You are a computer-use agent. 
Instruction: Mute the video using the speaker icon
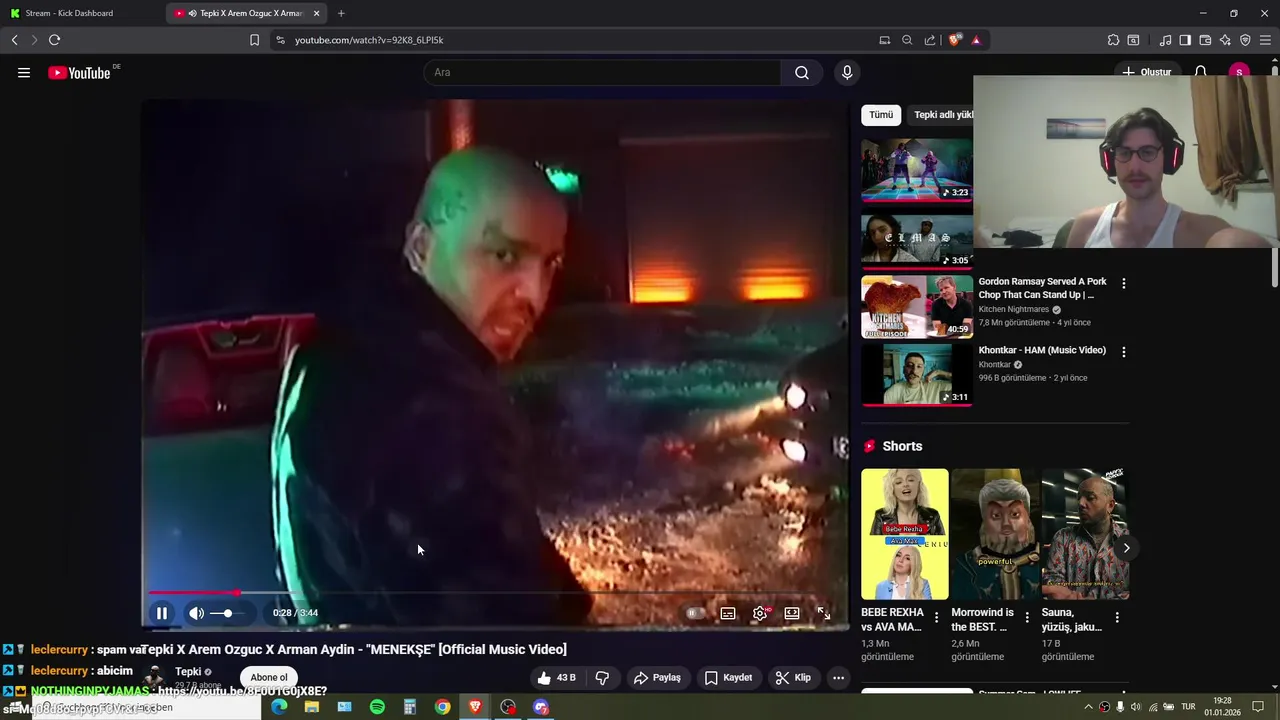196,613
